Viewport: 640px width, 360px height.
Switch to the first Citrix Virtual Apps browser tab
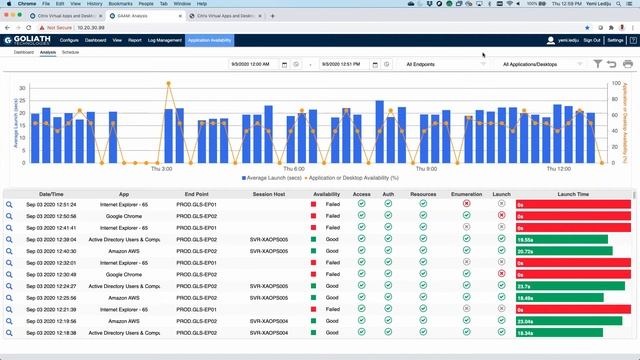65,16
